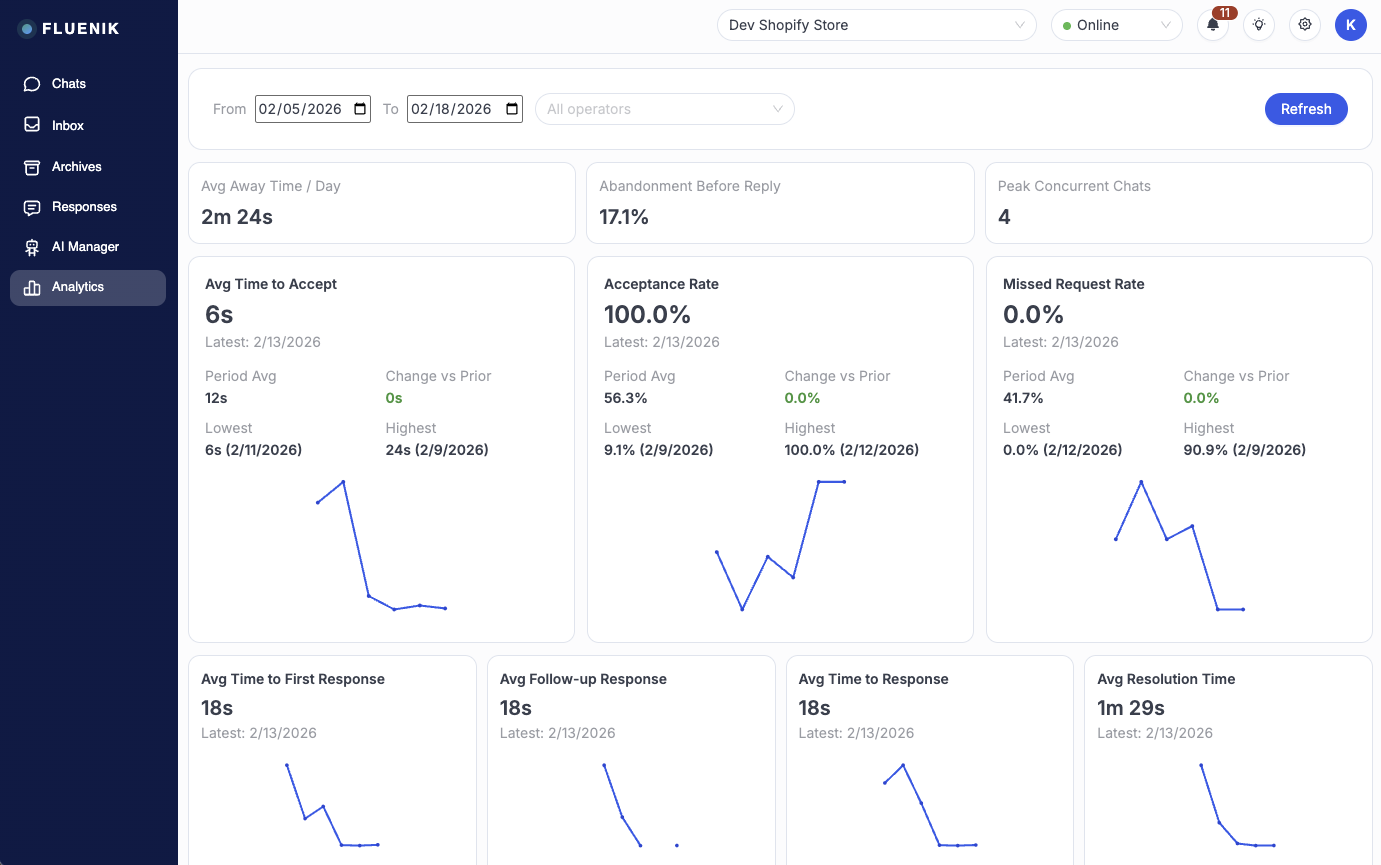Open settings gear icon

[x=1304, y=26]
